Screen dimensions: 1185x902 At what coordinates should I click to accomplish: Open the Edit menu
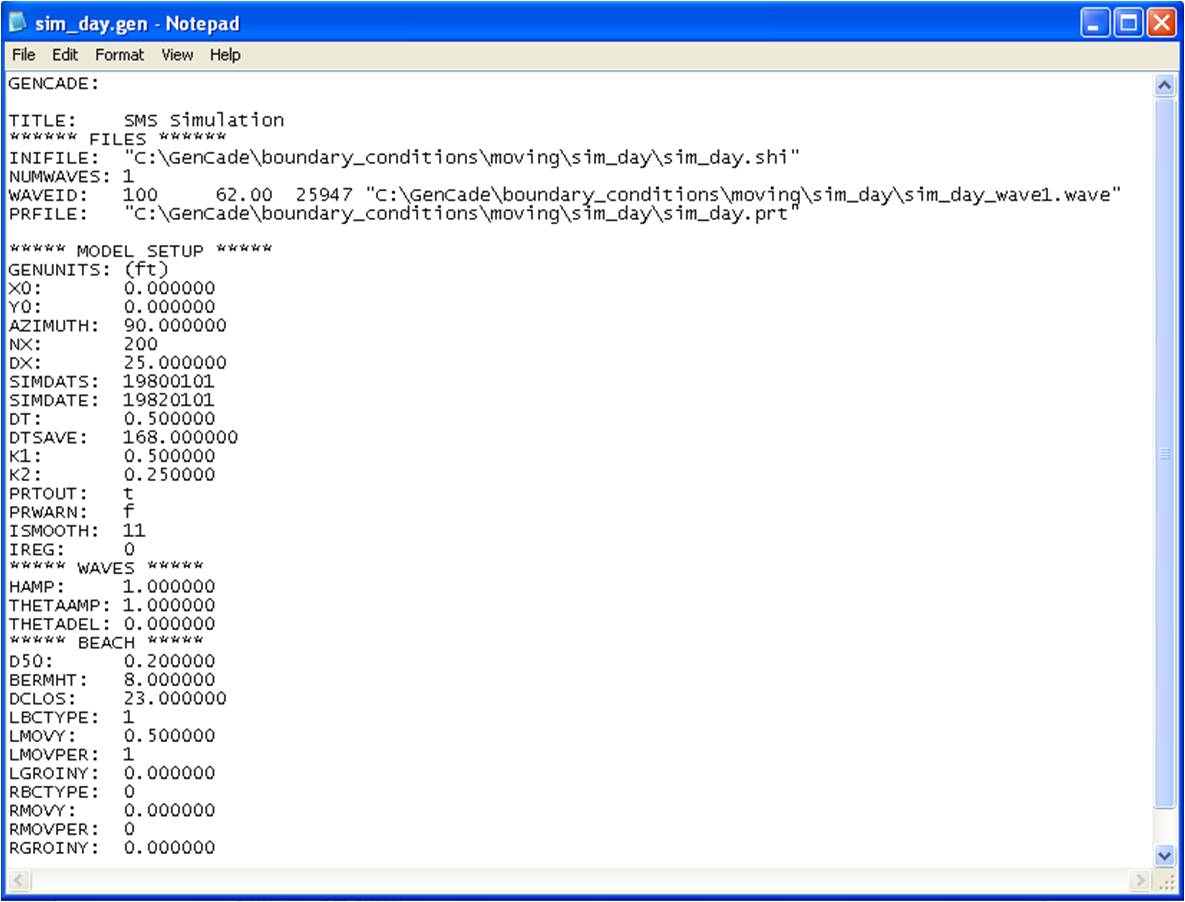click(x=65, y=55)
